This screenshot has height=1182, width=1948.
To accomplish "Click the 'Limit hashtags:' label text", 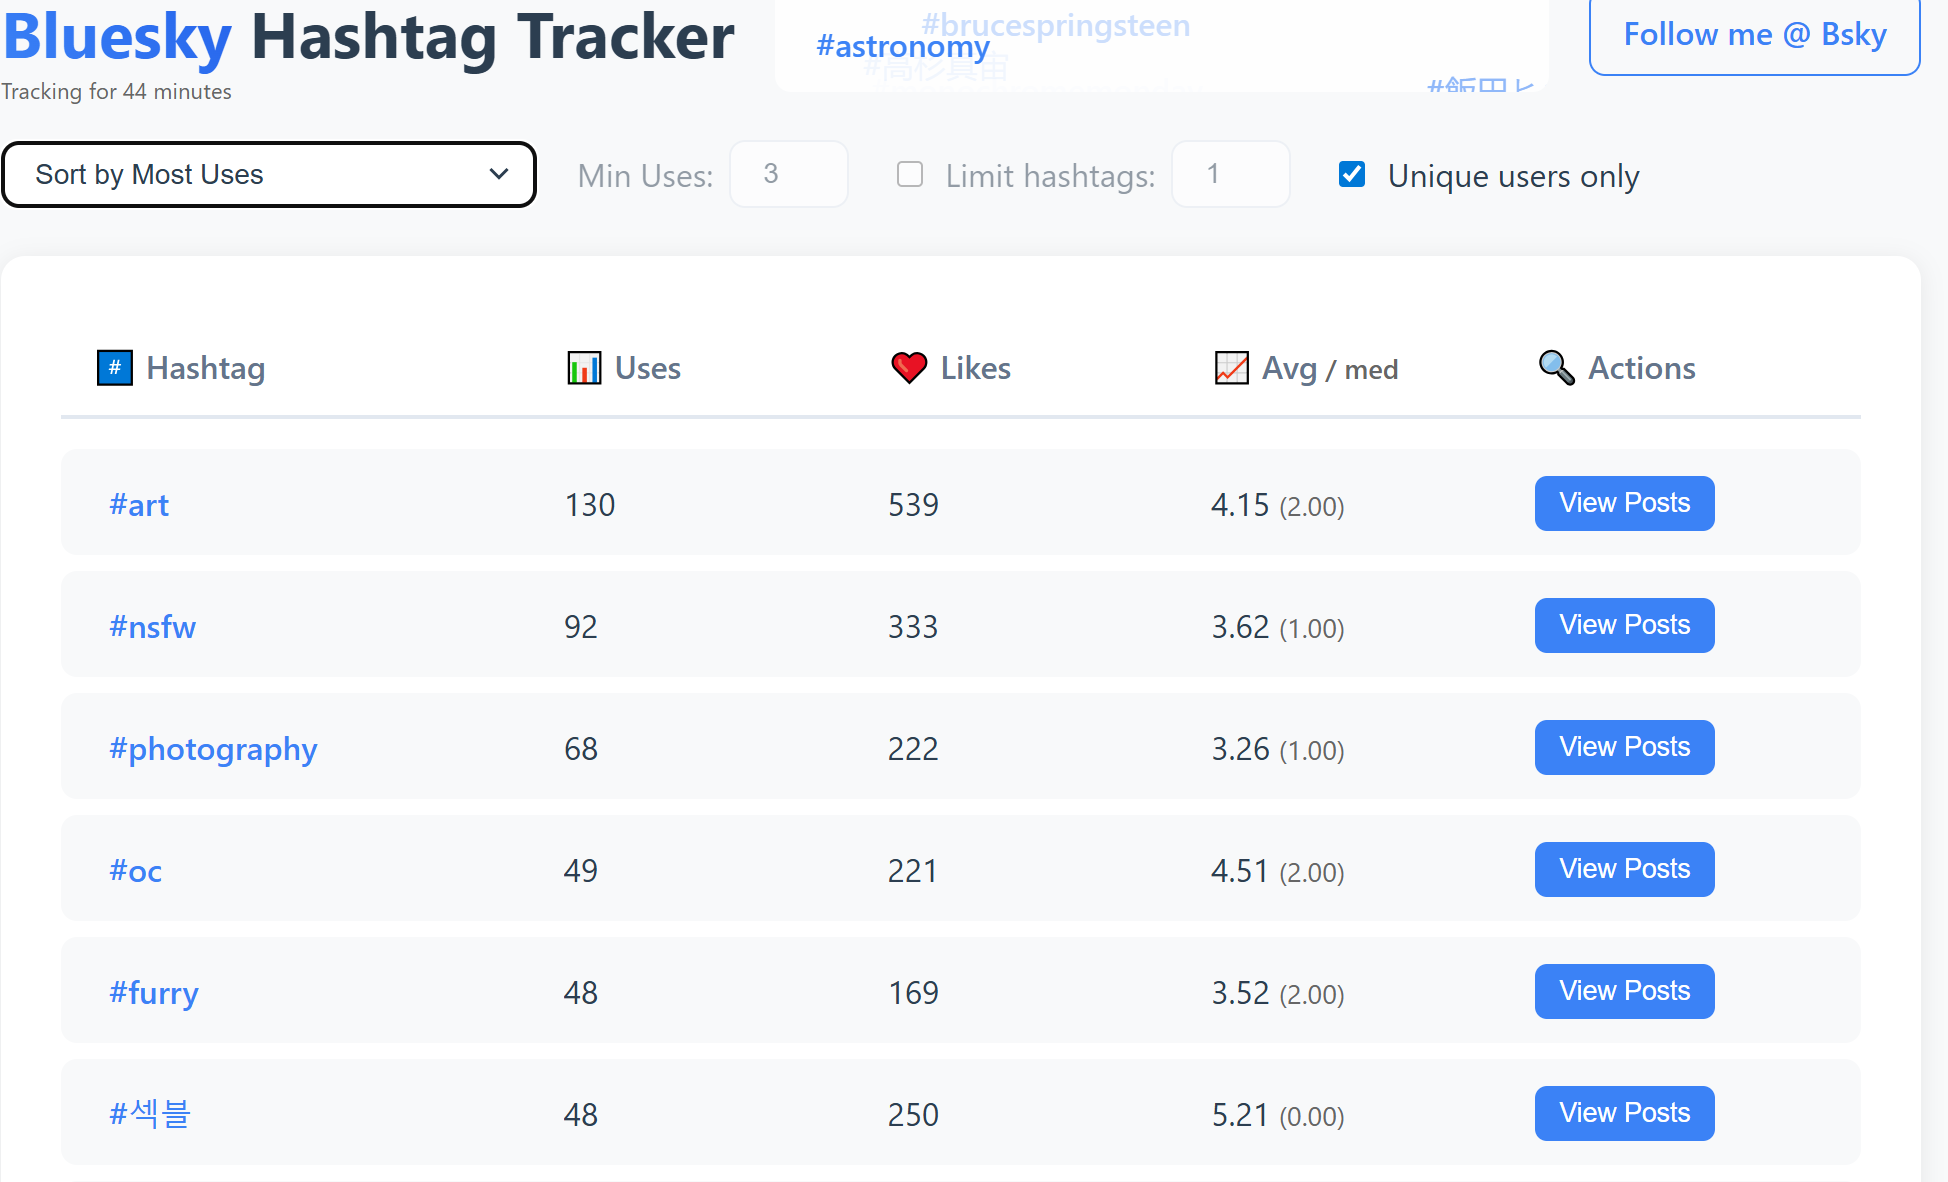I will (1051, 176).
